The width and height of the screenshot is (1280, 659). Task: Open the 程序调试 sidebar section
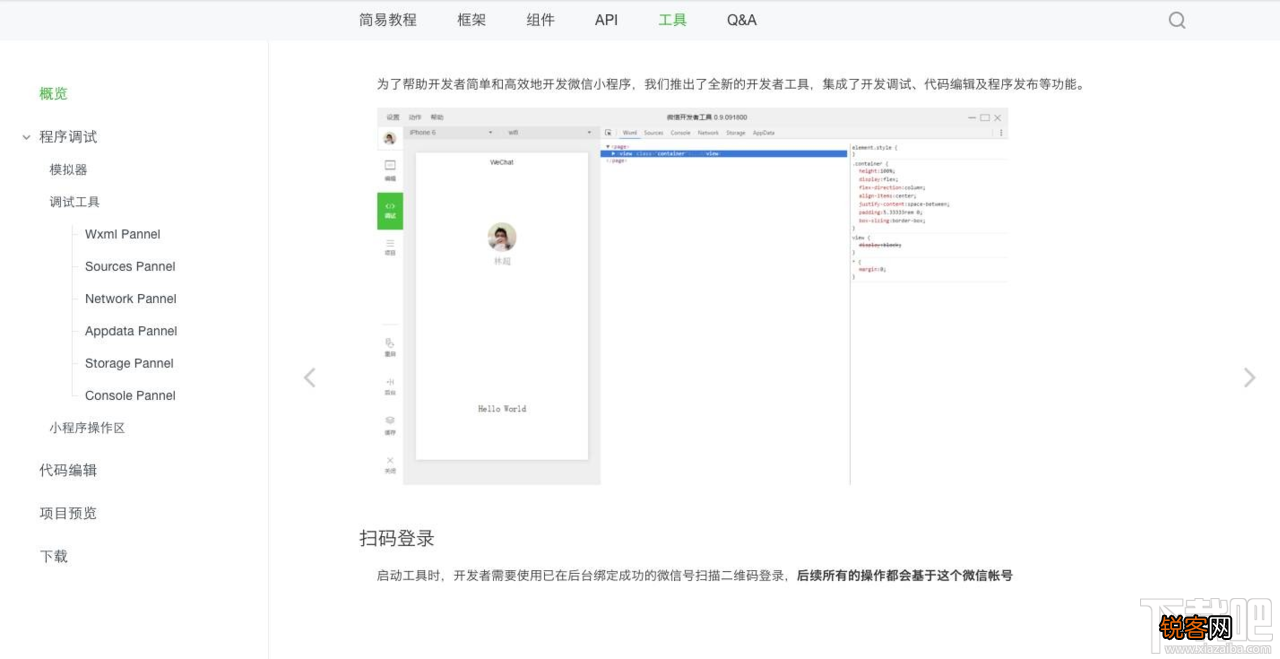(x=68, y=137)
